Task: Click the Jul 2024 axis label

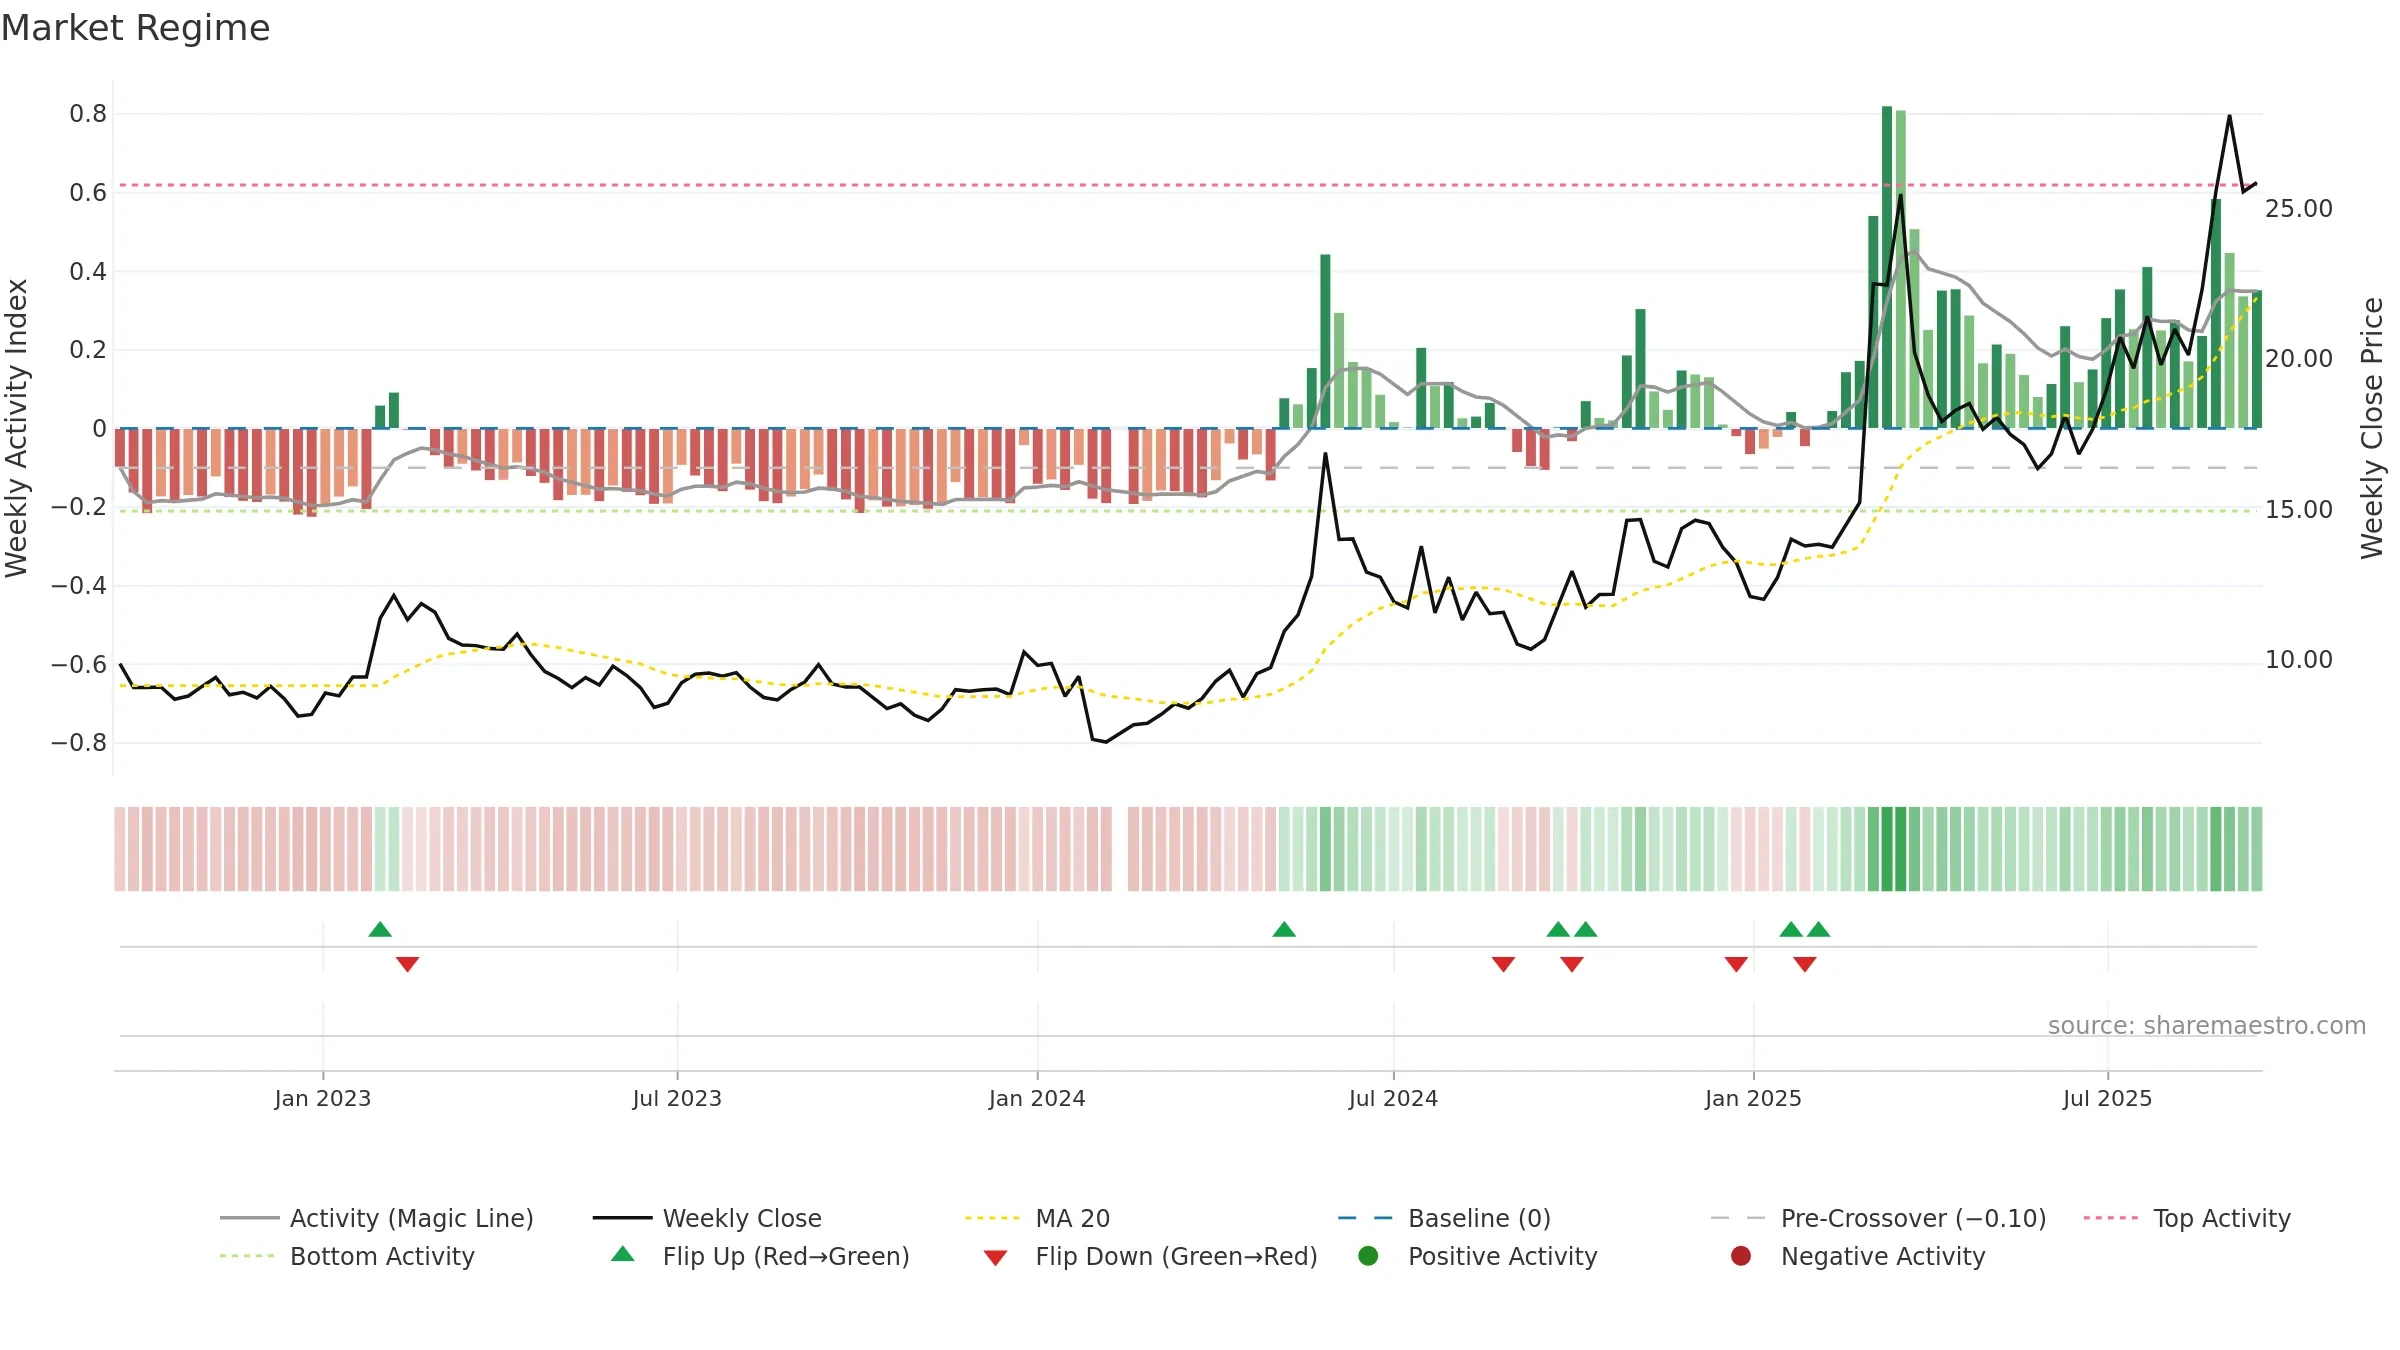Action: [x=1393, y=1098]
